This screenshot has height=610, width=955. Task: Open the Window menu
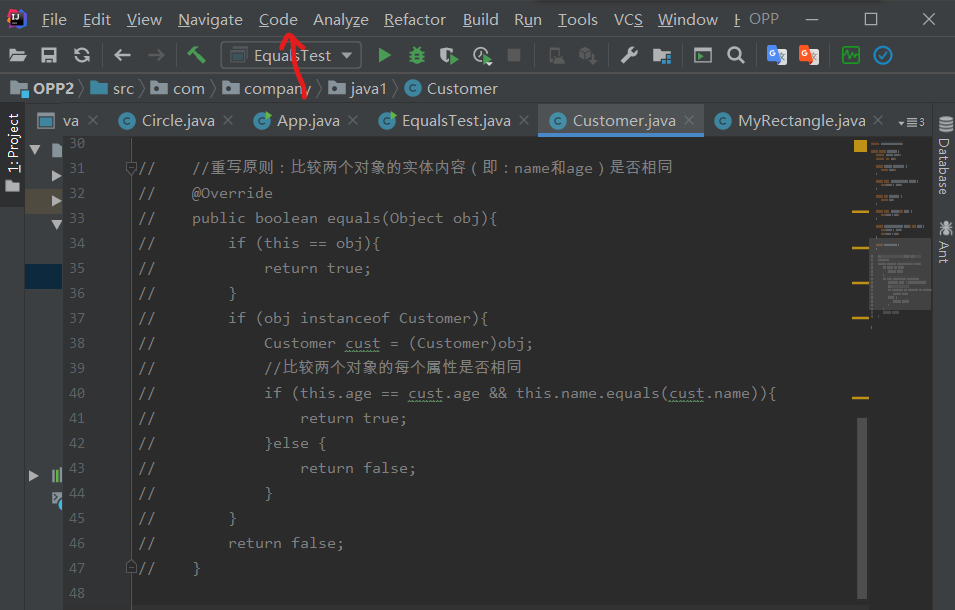[688, 19]
